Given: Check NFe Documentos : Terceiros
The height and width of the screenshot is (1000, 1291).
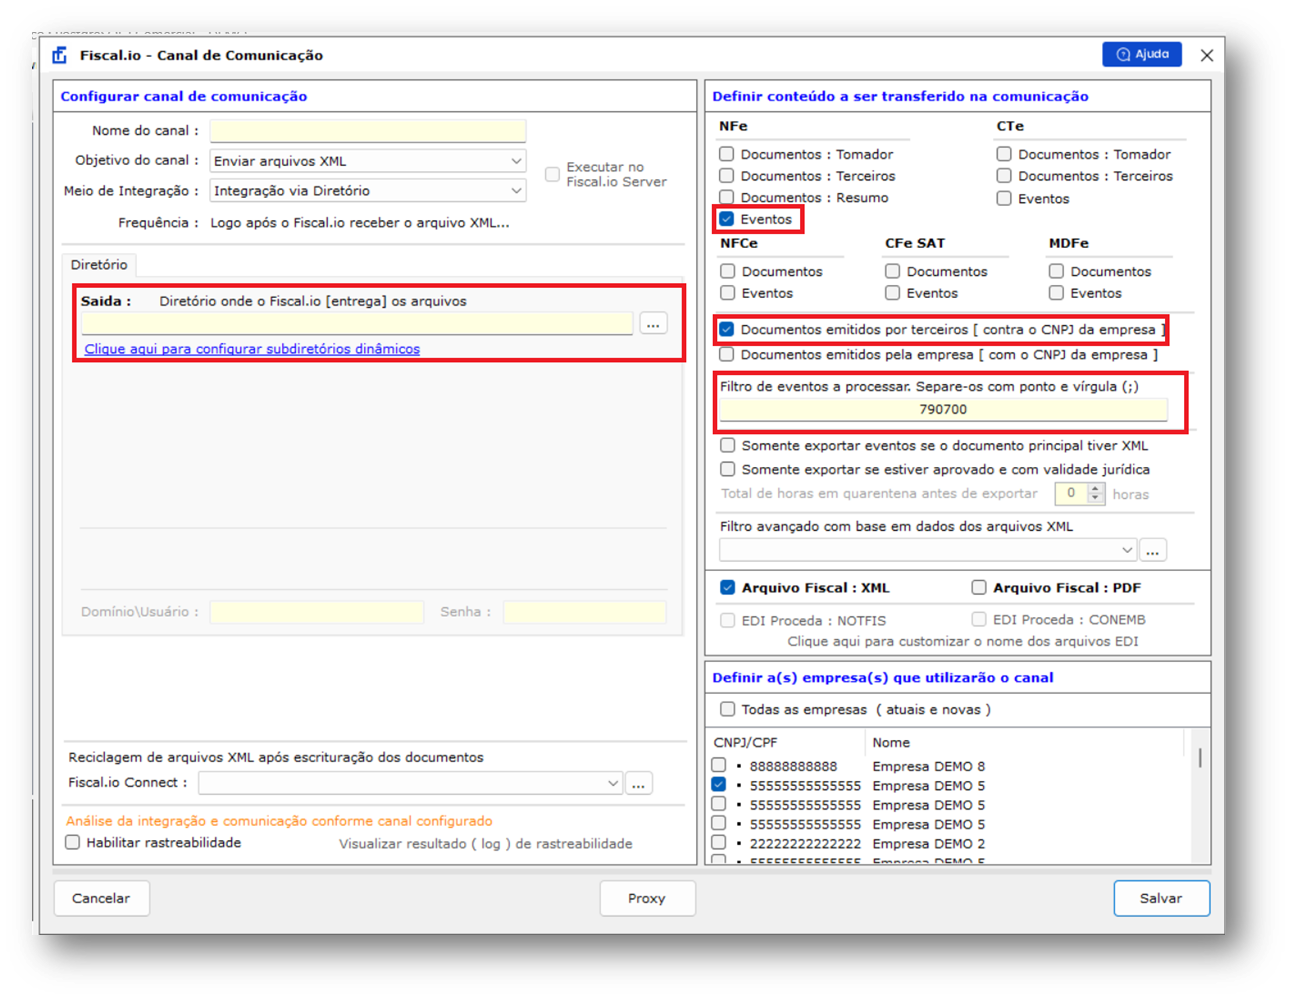Looking at the screenshot, I should [x=727, y=176].
